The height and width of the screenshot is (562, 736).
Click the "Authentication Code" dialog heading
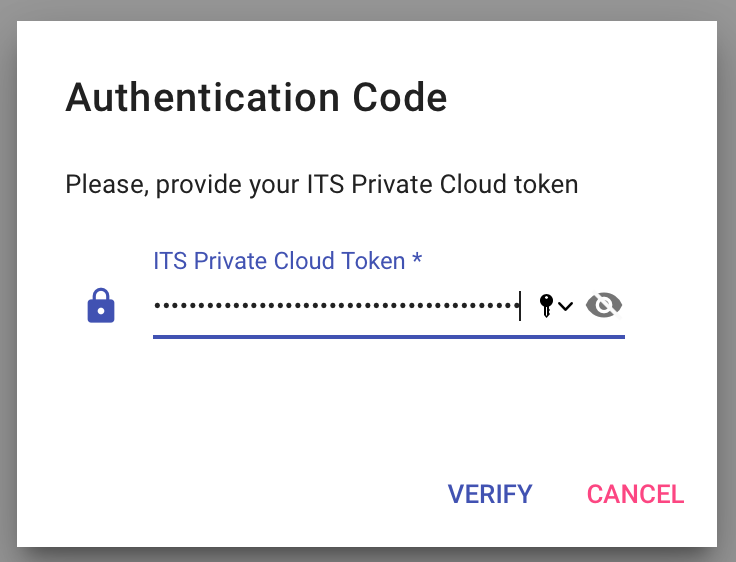click(x=256, y=97)
